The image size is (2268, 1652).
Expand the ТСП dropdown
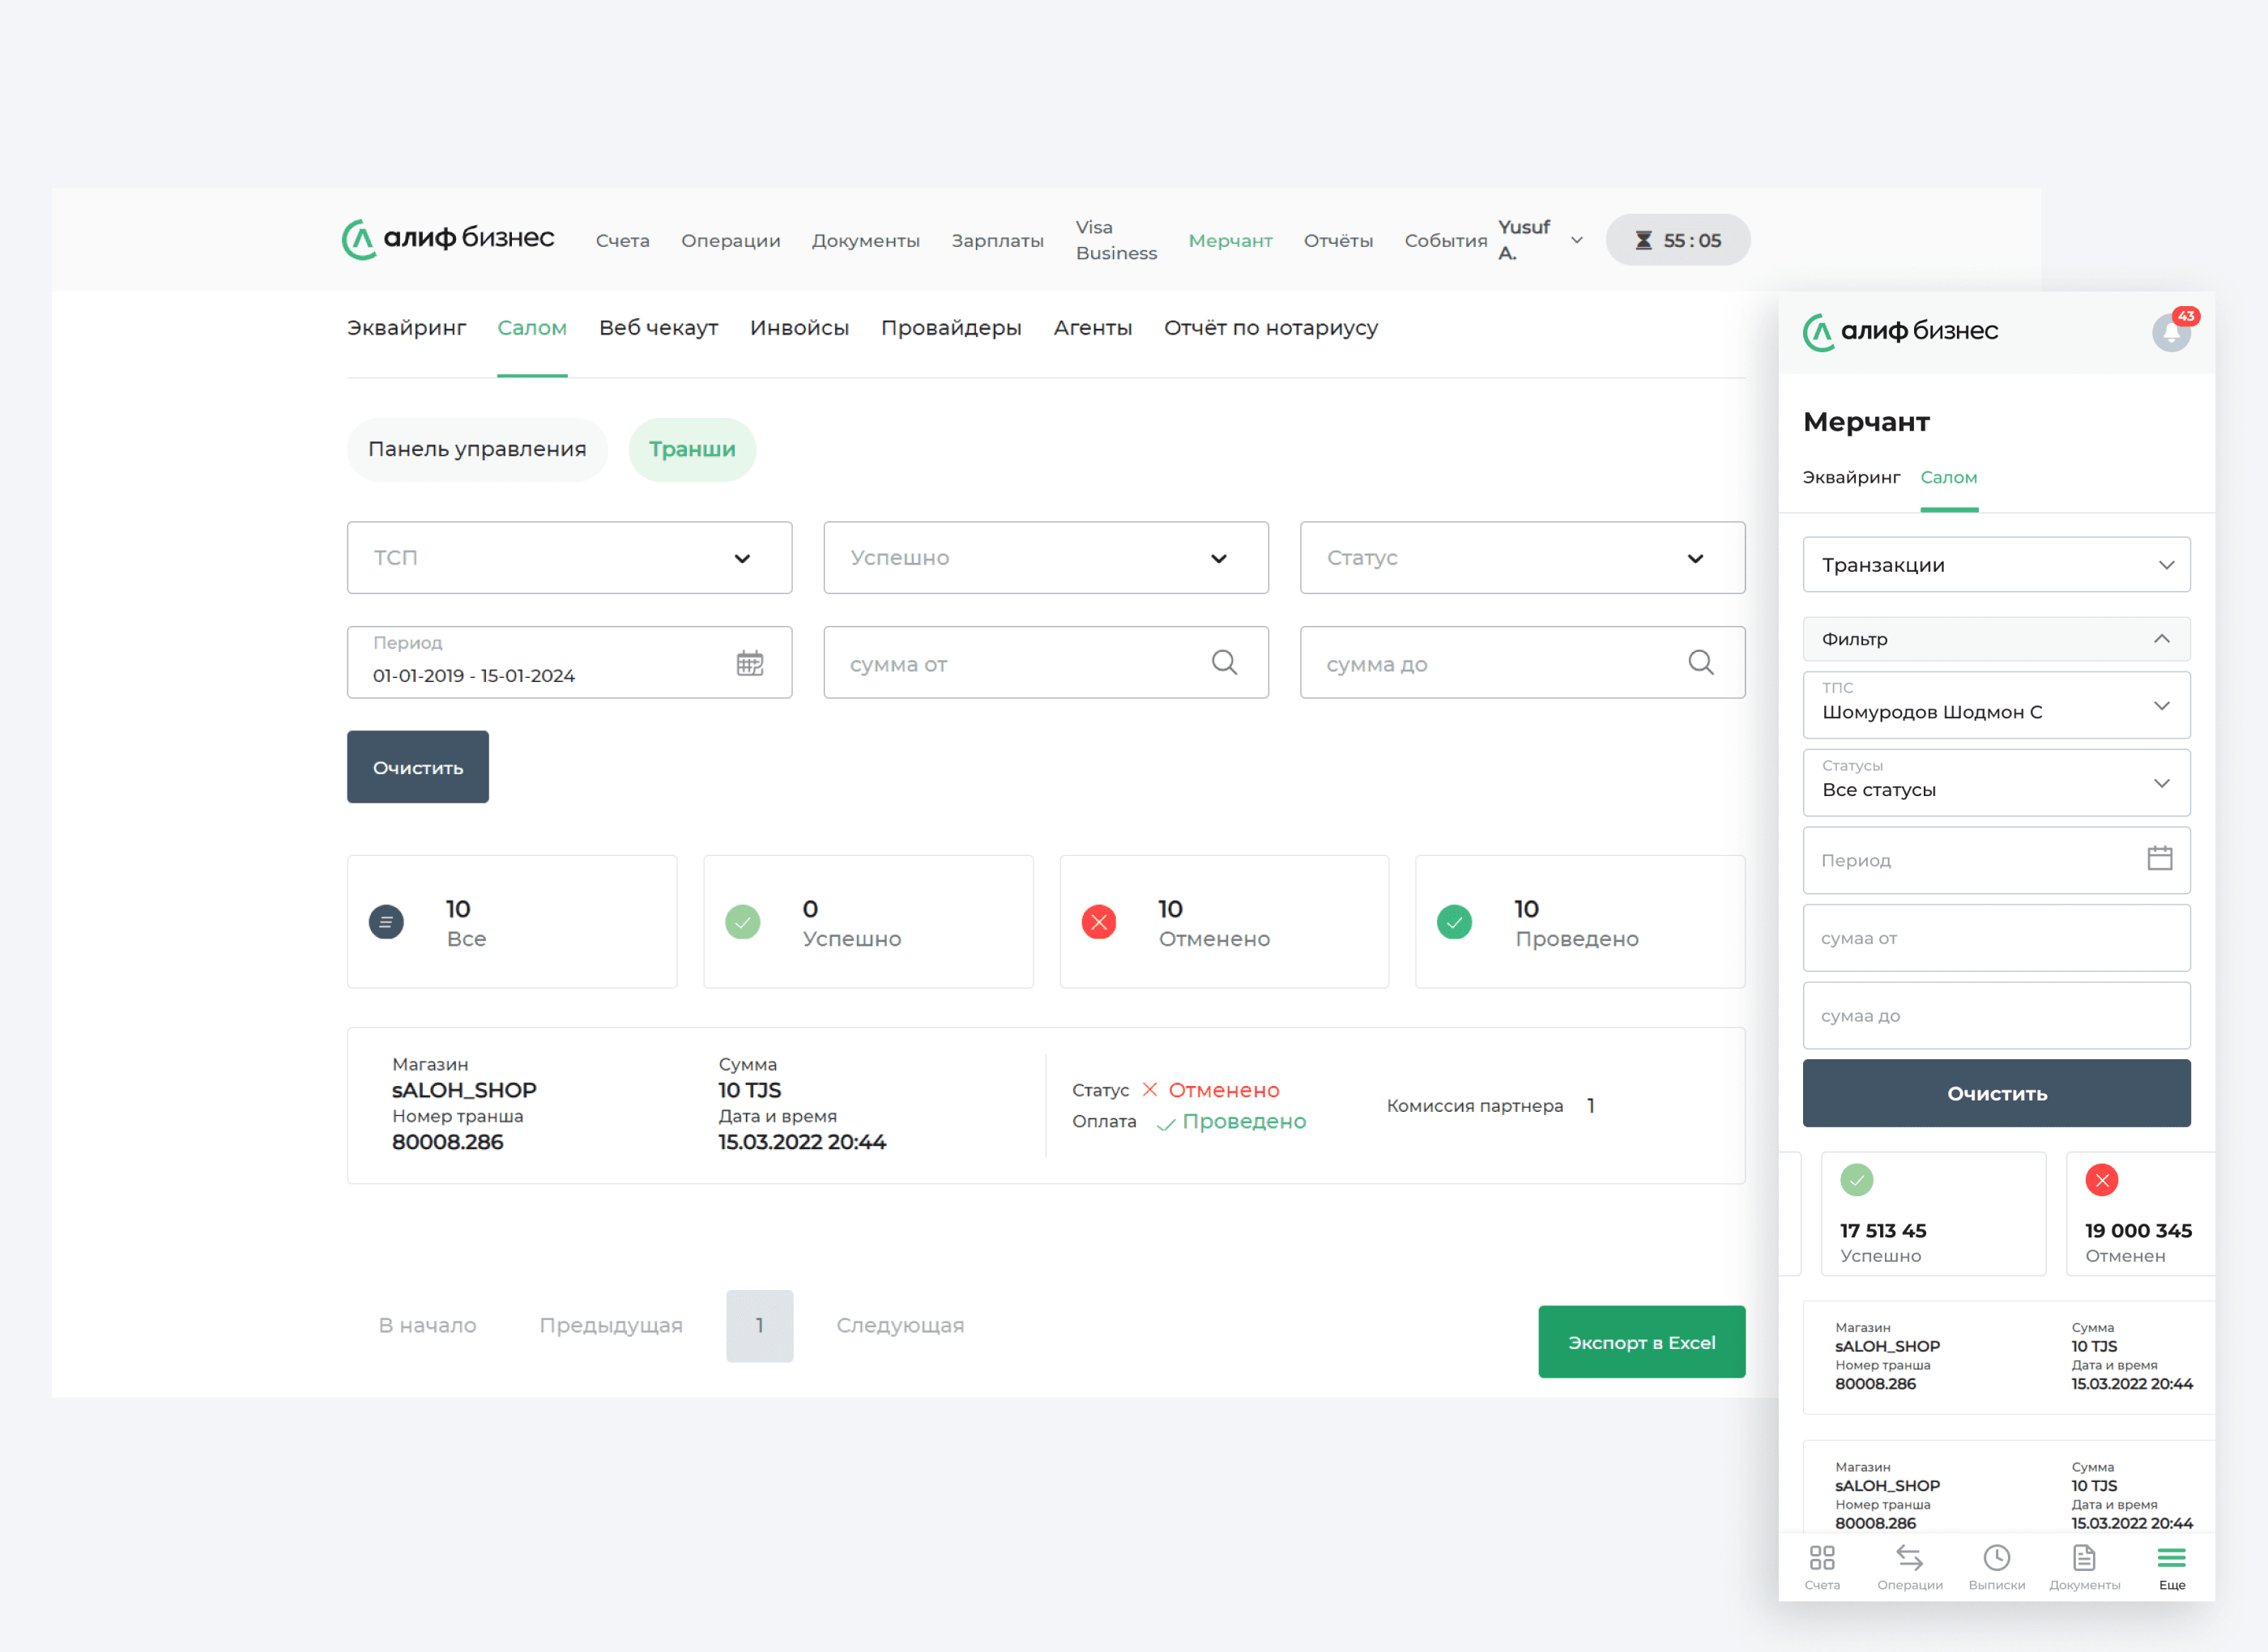click(569, 558)
